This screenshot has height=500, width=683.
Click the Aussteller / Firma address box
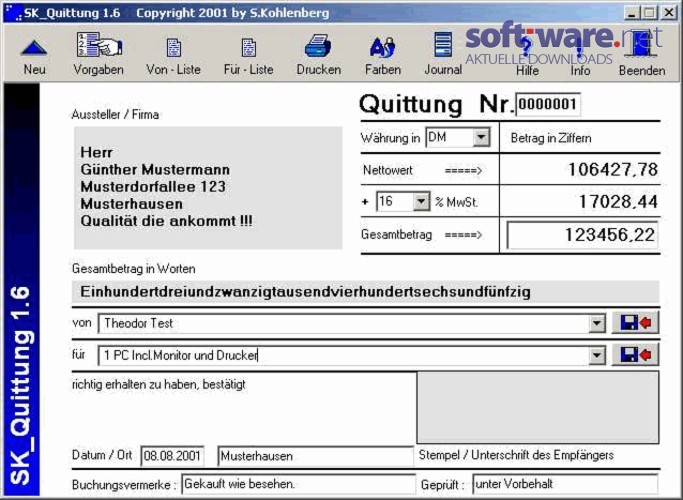click(x=208, y=188)
